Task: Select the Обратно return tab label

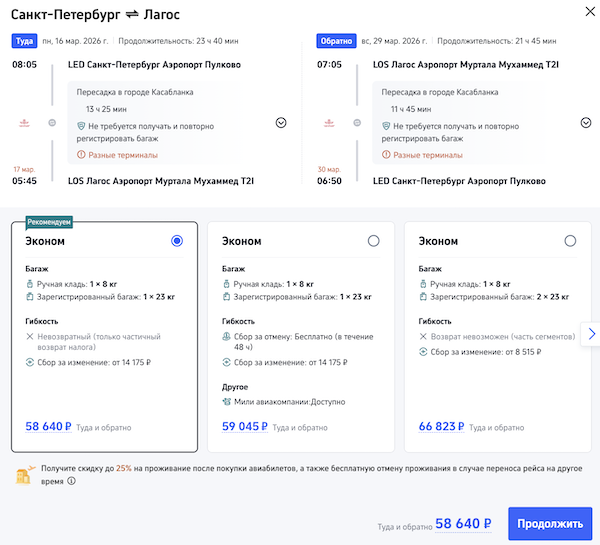Action: (335, 41)
